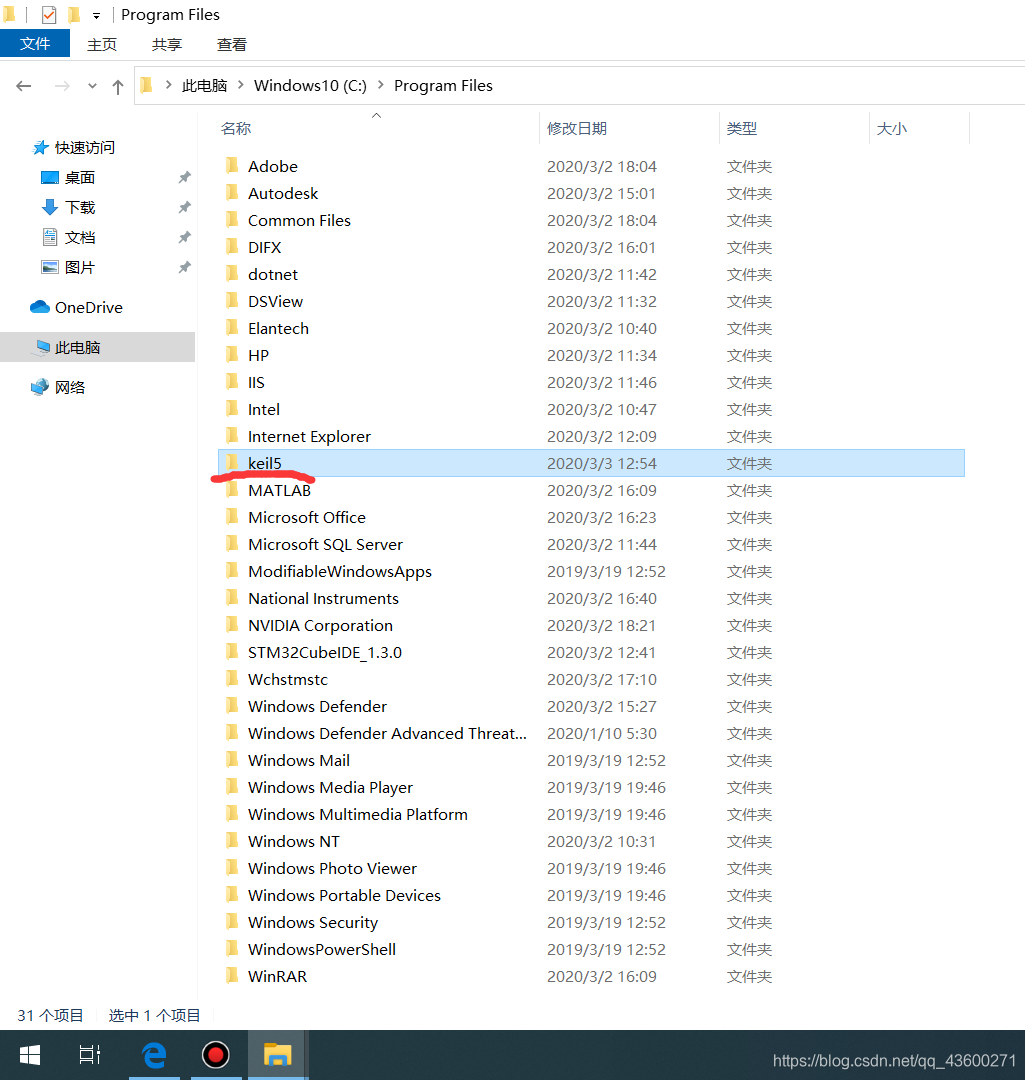The height and width of the screenshot is (1080, 1025).
Task: Select the Autodesk folder icon
Action: [232, 193]
